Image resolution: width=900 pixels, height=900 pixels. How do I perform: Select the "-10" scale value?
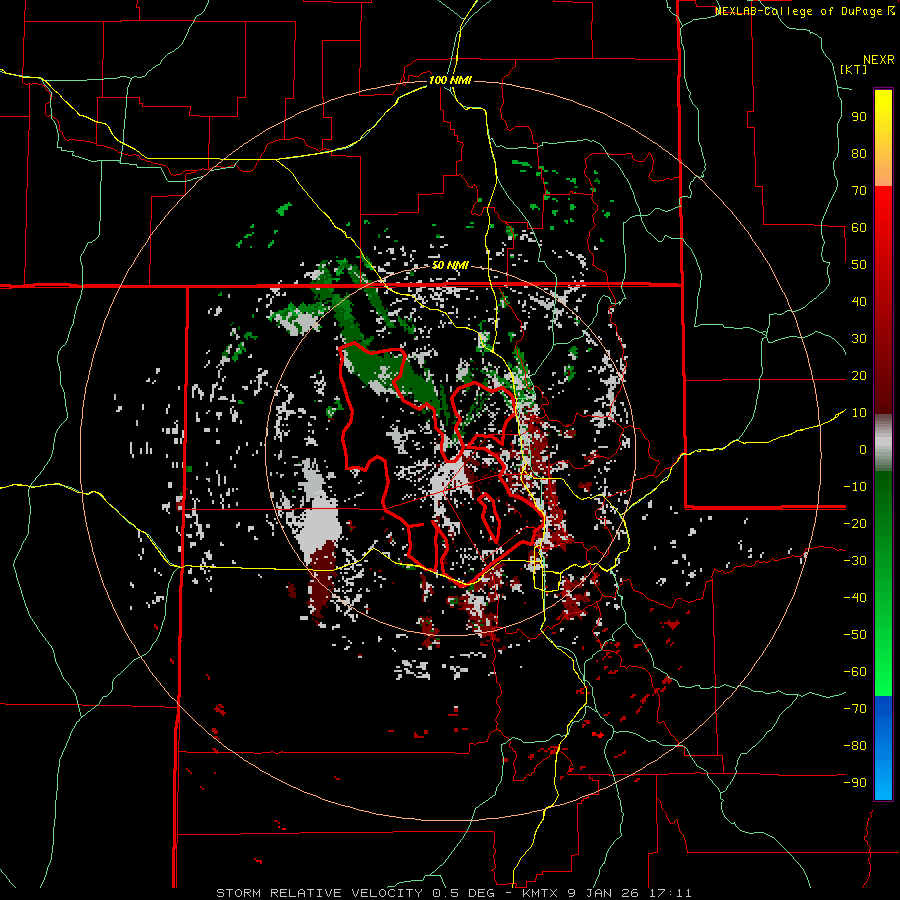(x=855, y=487)
